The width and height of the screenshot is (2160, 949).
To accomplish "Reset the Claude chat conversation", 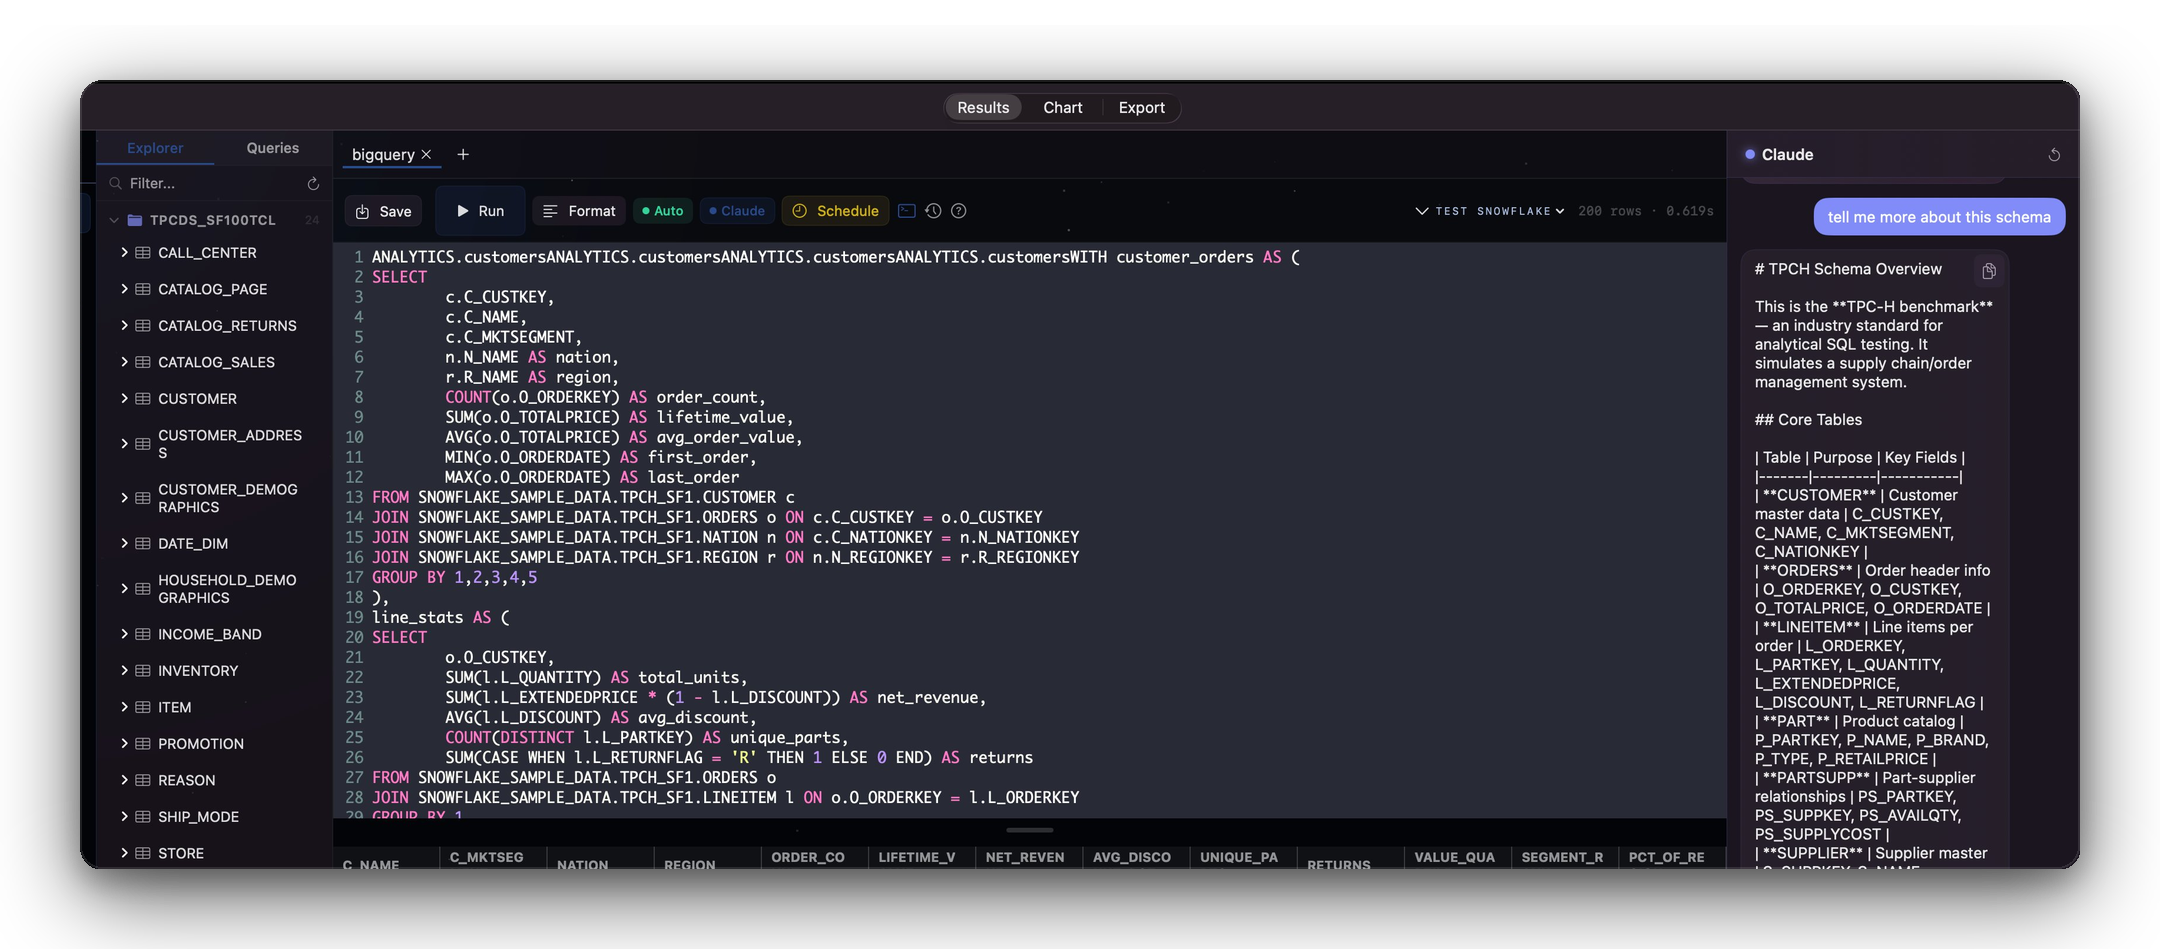I will coord(2054,155).
